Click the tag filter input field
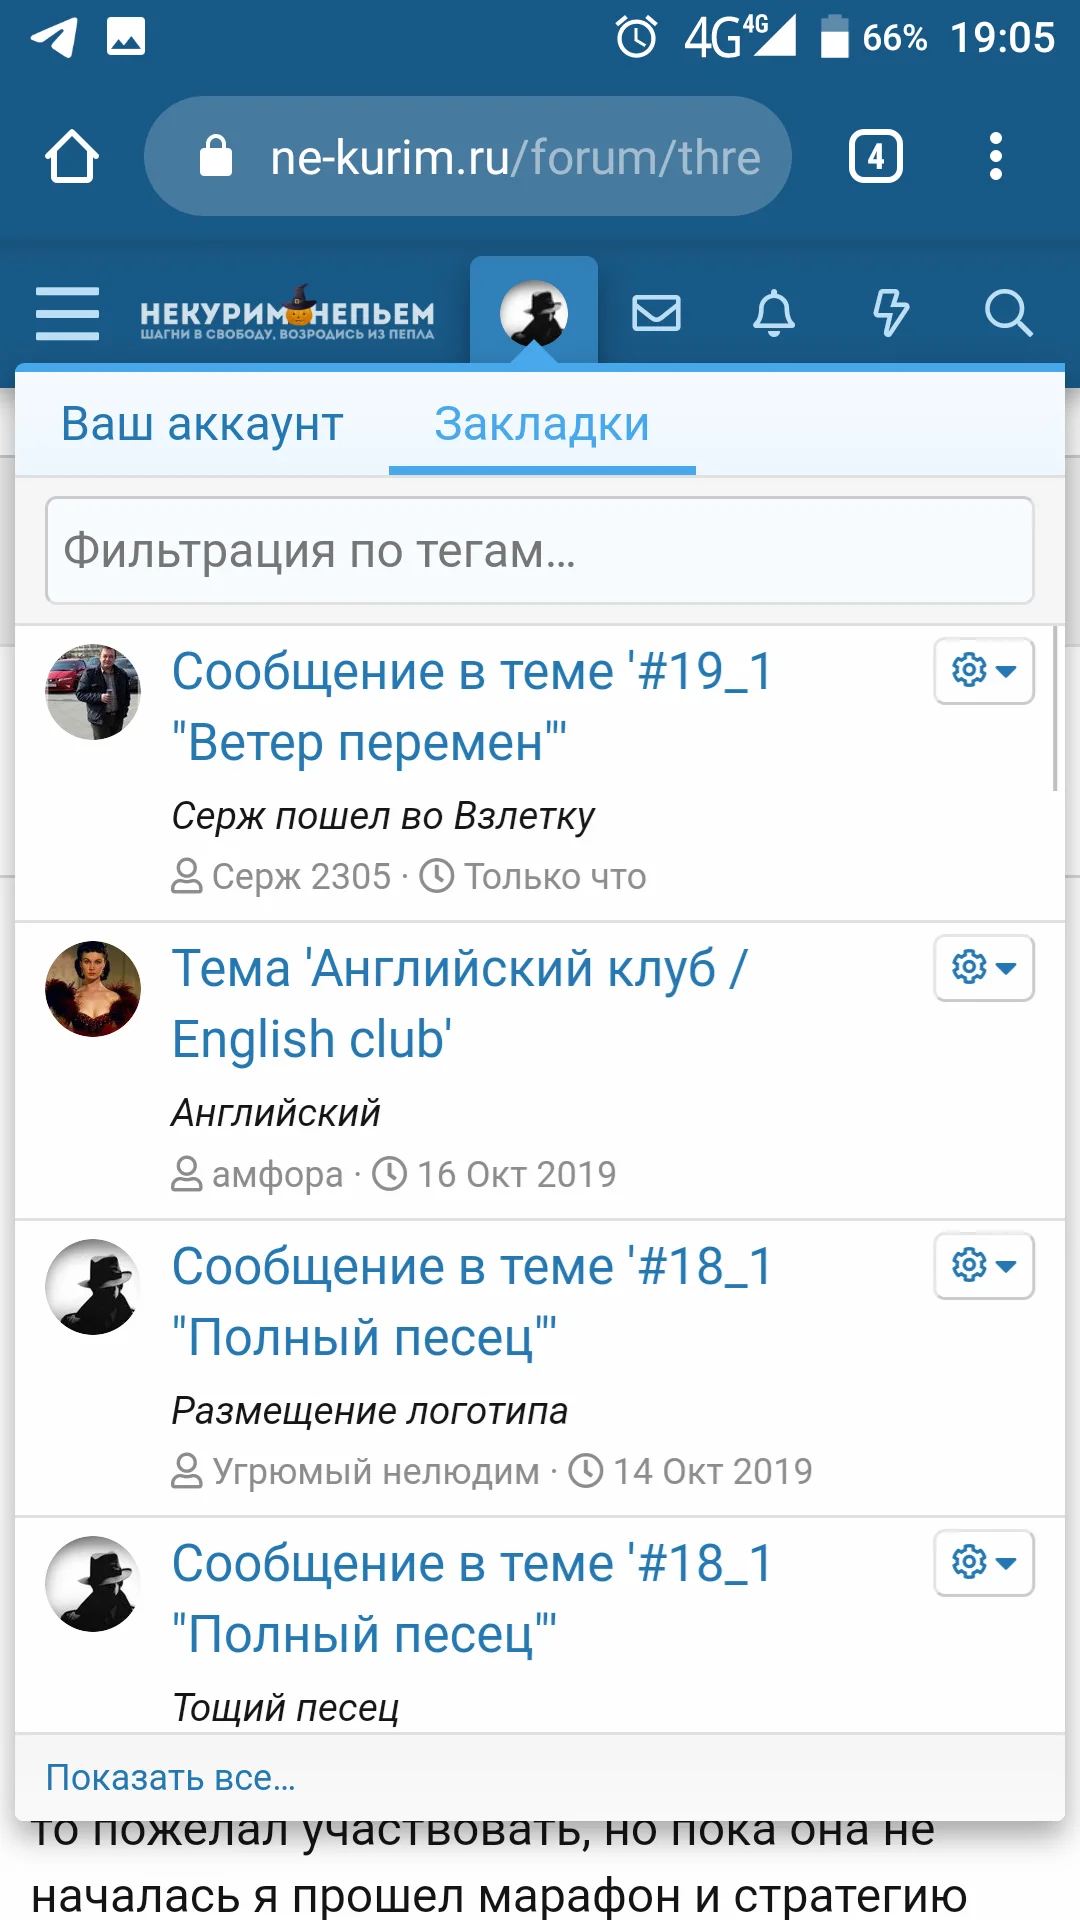 point(540,549)
